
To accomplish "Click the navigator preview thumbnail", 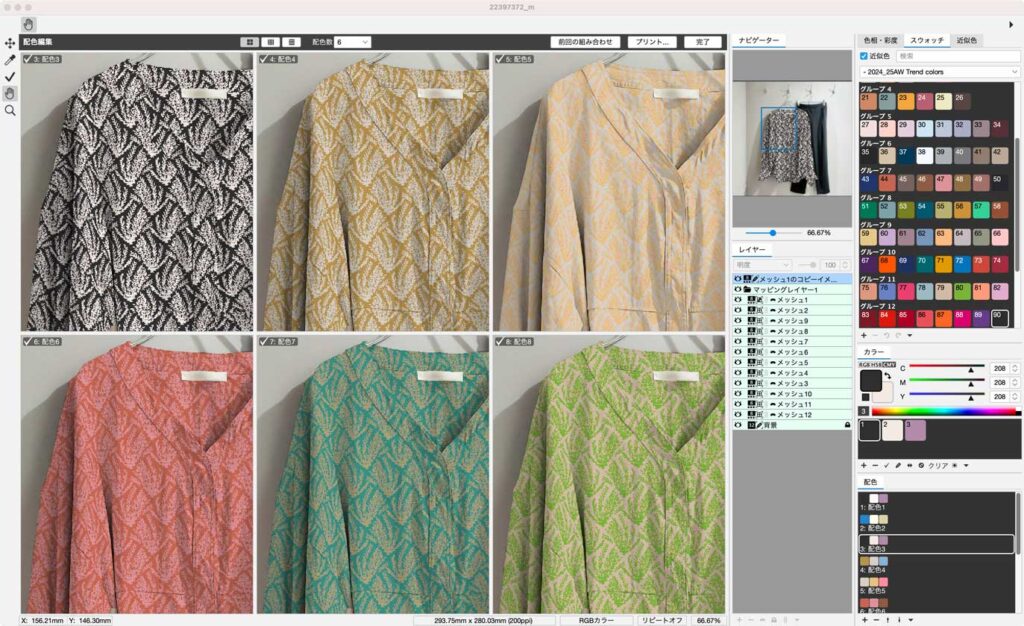I will [x=792, y=138].
